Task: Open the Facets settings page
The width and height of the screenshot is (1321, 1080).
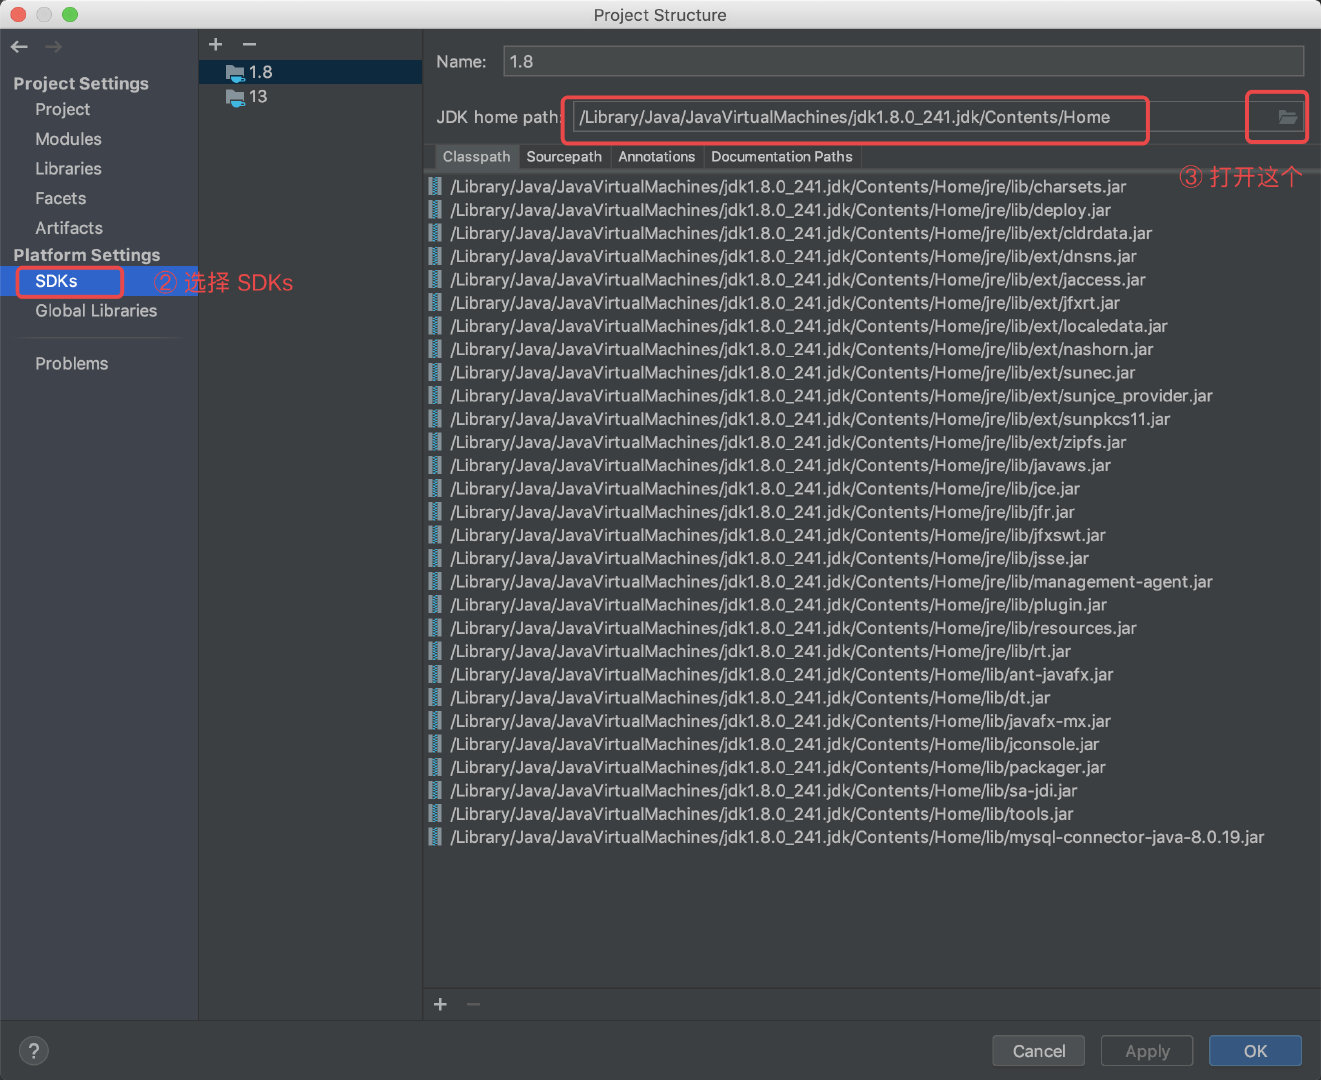Action: pos(60,198)
